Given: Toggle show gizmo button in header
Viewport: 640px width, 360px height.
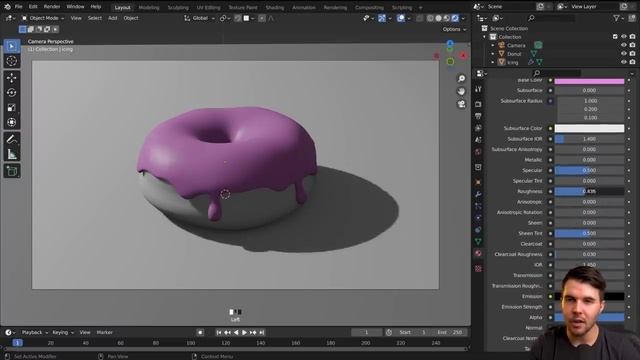Looking at the screenshot, I should [382, 18].
